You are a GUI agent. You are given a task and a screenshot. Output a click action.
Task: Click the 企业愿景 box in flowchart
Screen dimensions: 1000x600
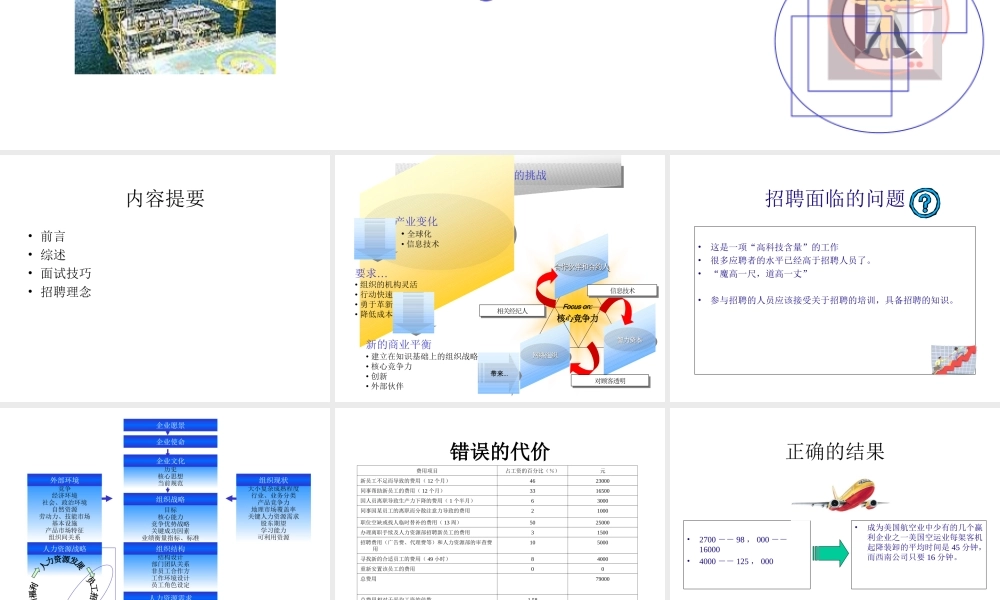pyautogui.click(x=170, y=425)
